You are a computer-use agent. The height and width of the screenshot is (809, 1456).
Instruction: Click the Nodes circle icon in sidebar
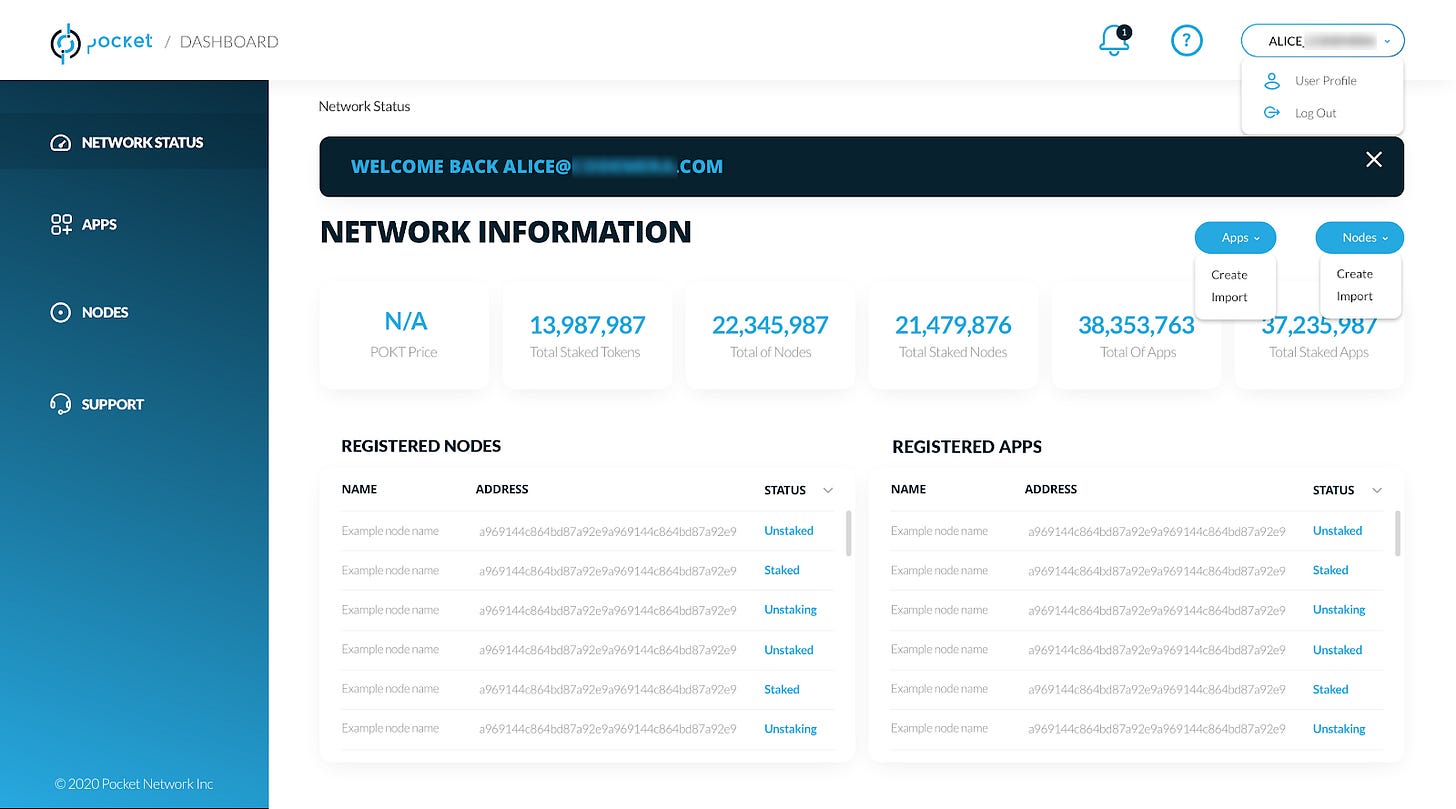pyautogui.click(x=61, y=312)
